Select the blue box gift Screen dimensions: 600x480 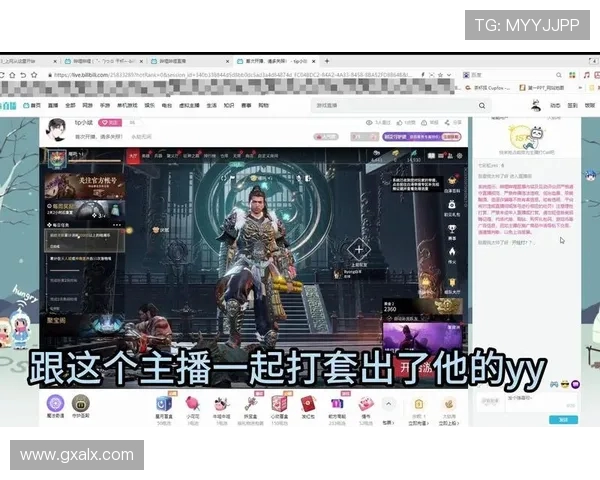[x=164, y=403]
